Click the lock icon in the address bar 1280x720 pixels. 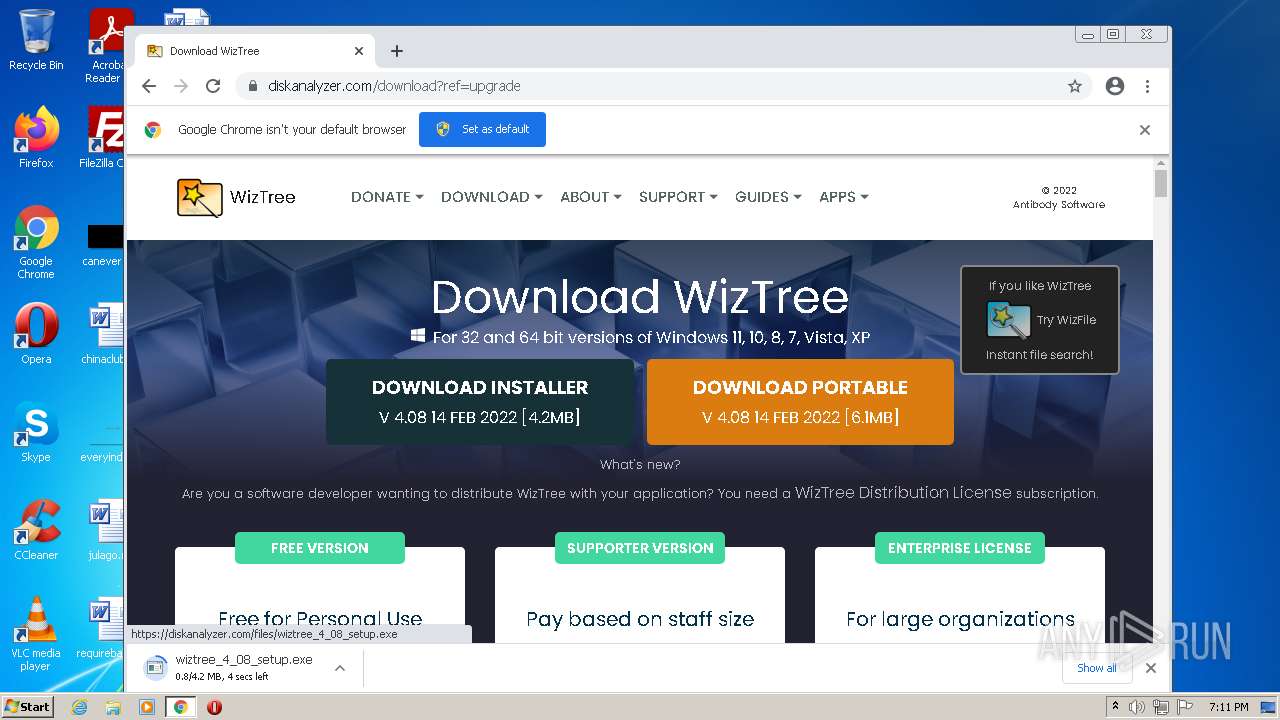pos(252,86)
